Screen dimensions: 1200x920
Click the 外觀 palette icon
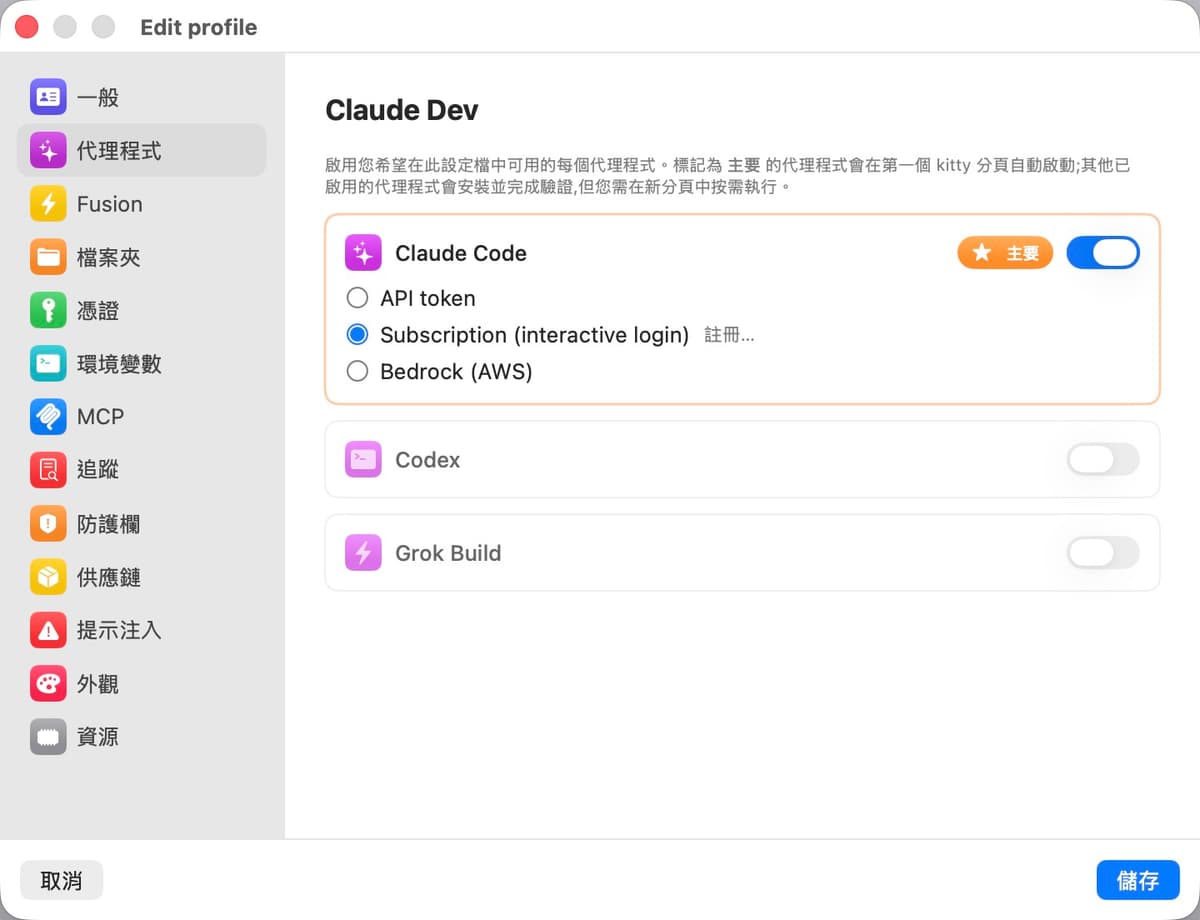pos(48,683)
